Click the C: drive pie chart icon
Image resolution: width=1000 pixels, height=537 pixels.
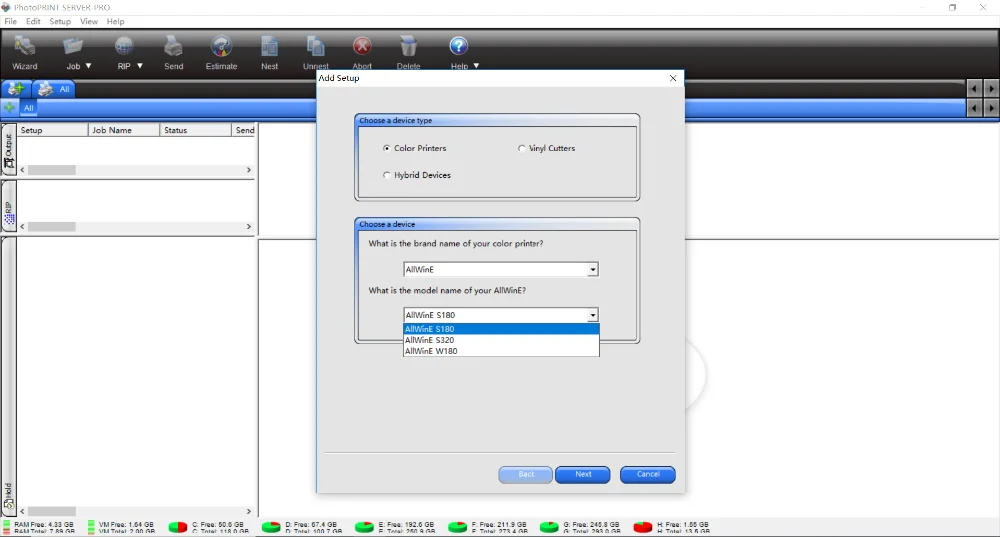(178, 527)
